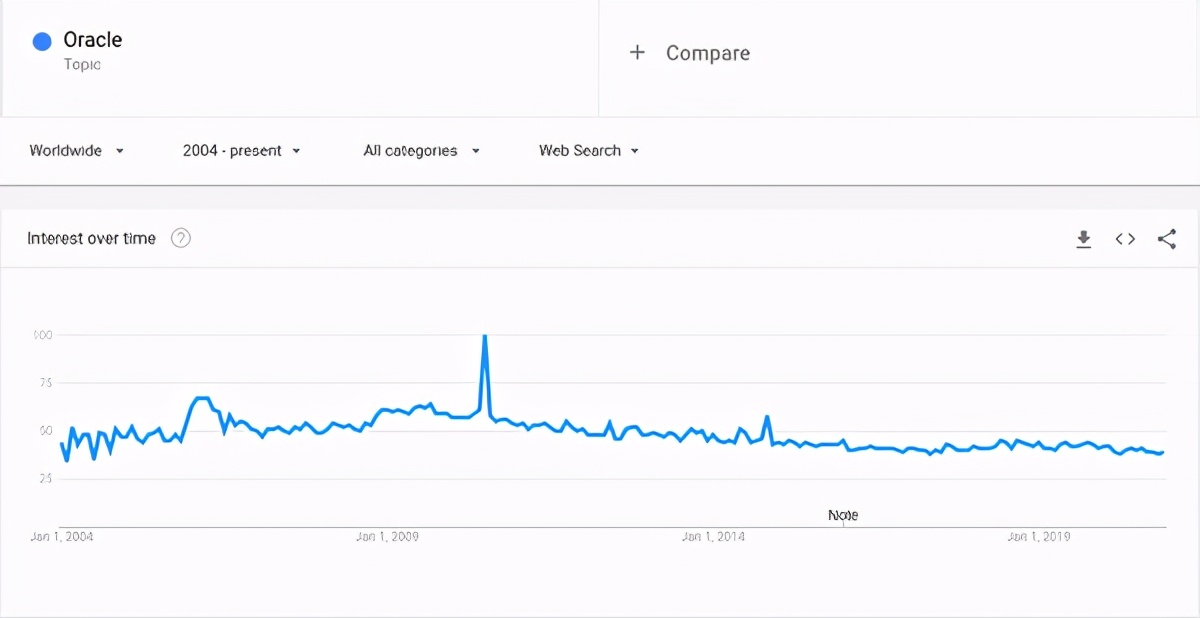Viewport: 1200px width, 618px height.
Task: Click the blue Oracle color dot
Action: click(x=42, y=41)
